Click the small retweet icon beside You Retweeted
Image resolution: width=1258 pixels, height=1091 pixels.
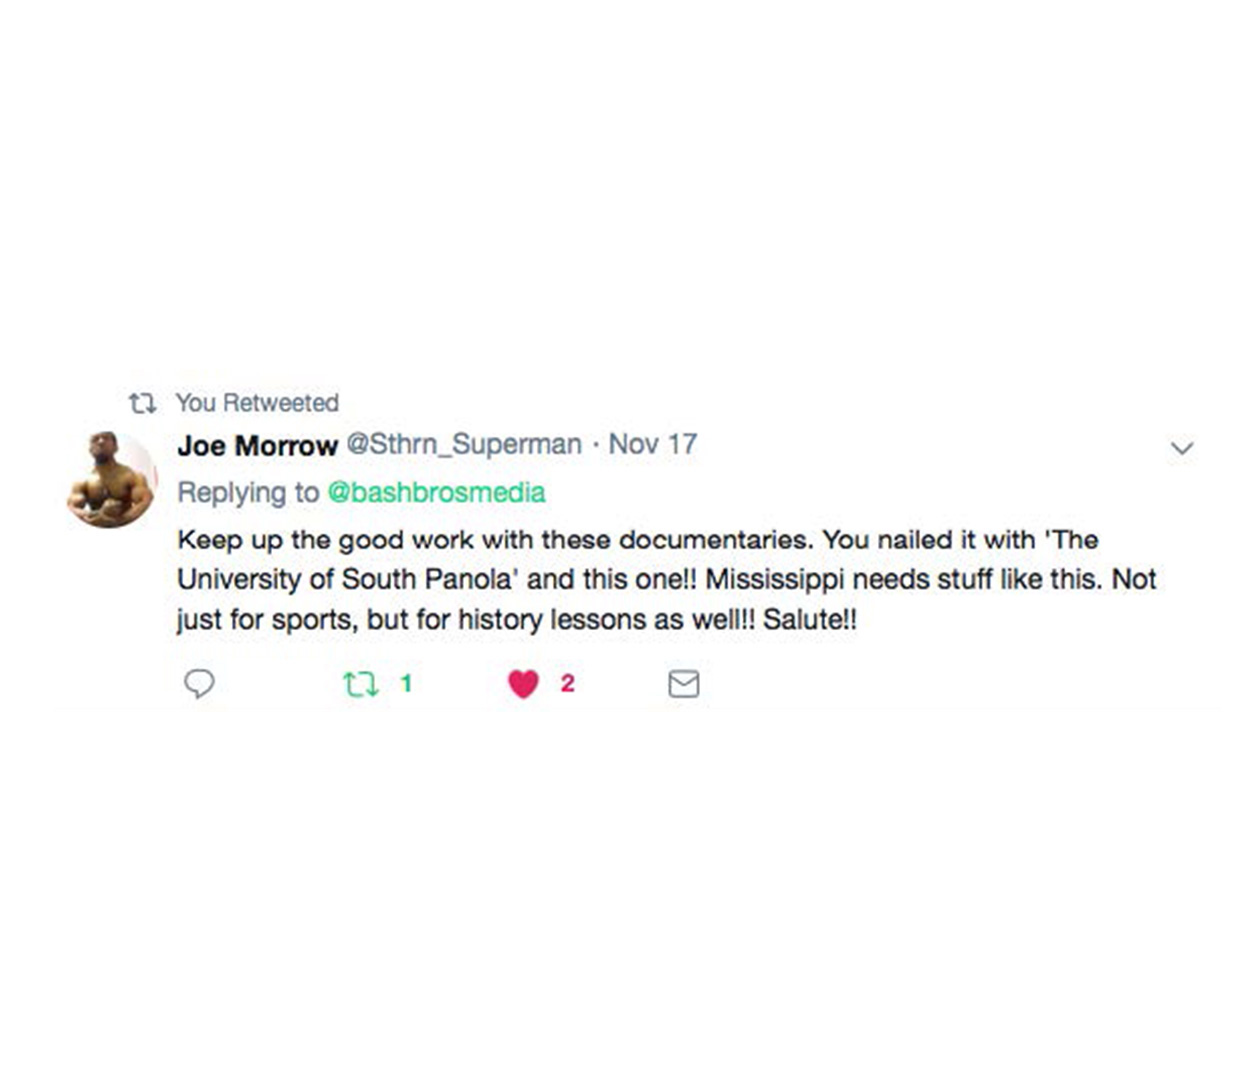pyautogui.click(x=143, y=403)
